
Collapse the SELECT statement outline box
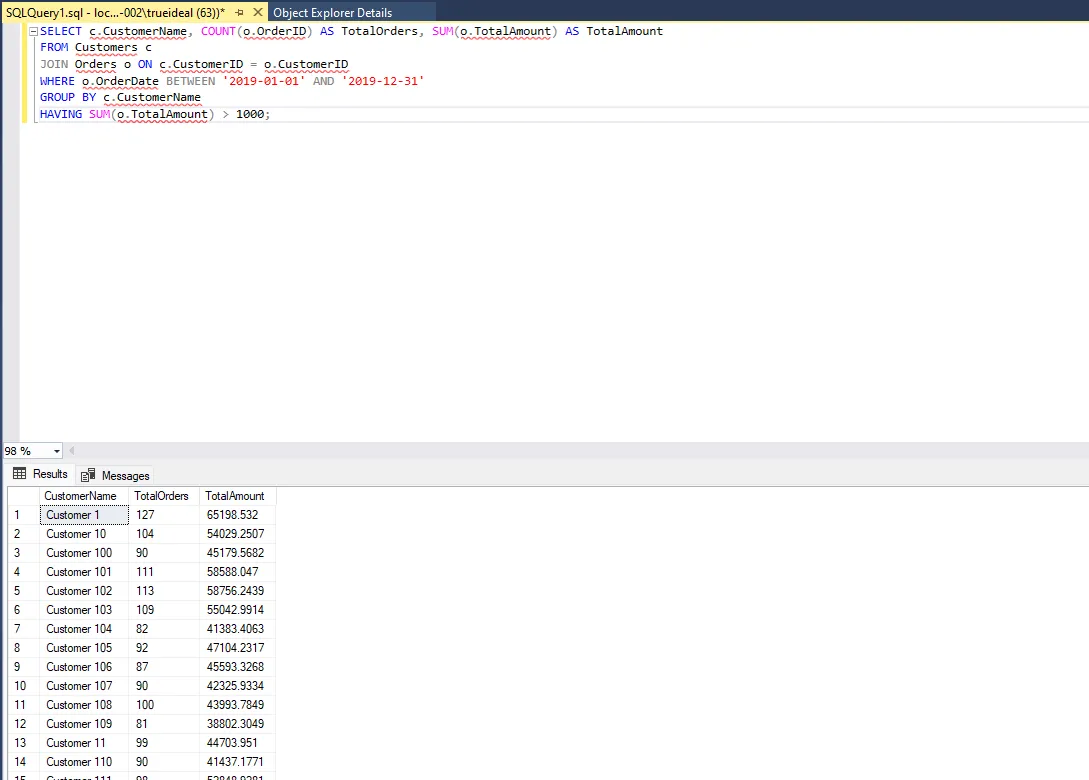[x=33, y=32]
